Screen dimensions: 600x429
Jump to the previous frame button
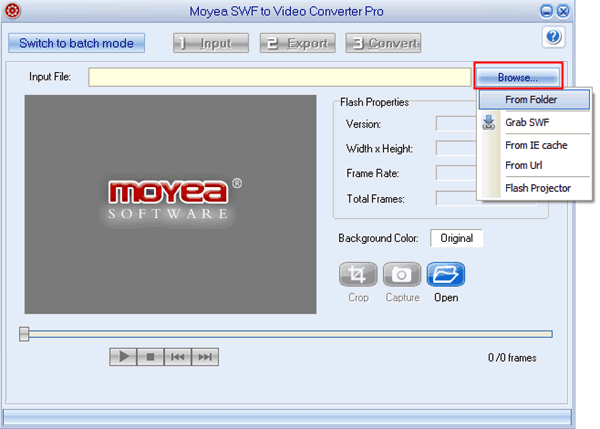tap(178, 357)
